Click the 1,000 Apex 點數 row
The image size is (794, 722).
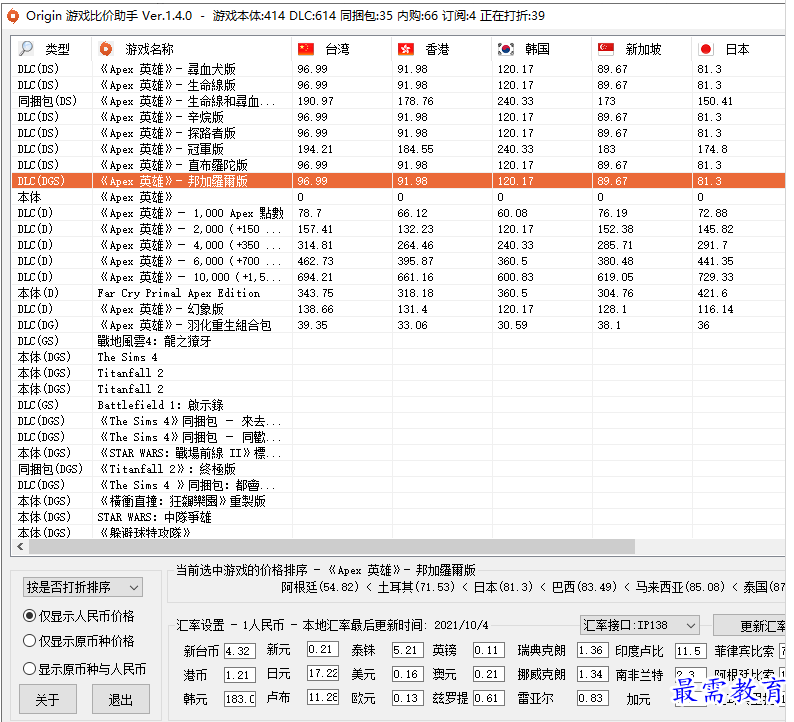399,213
